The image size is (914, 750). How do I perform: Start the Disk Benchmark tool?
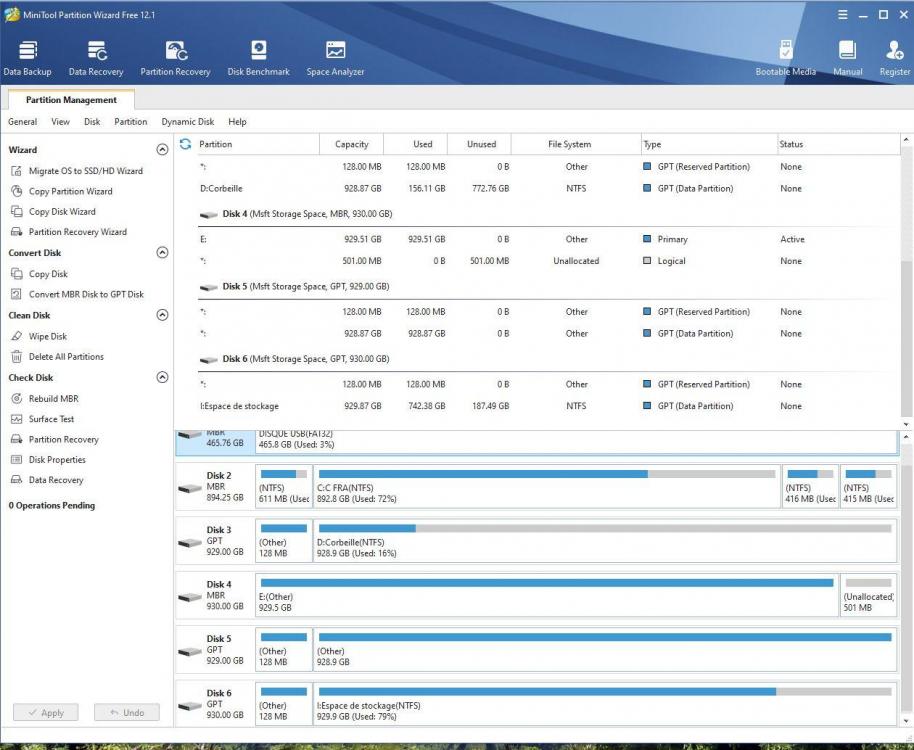pos(258,57)
